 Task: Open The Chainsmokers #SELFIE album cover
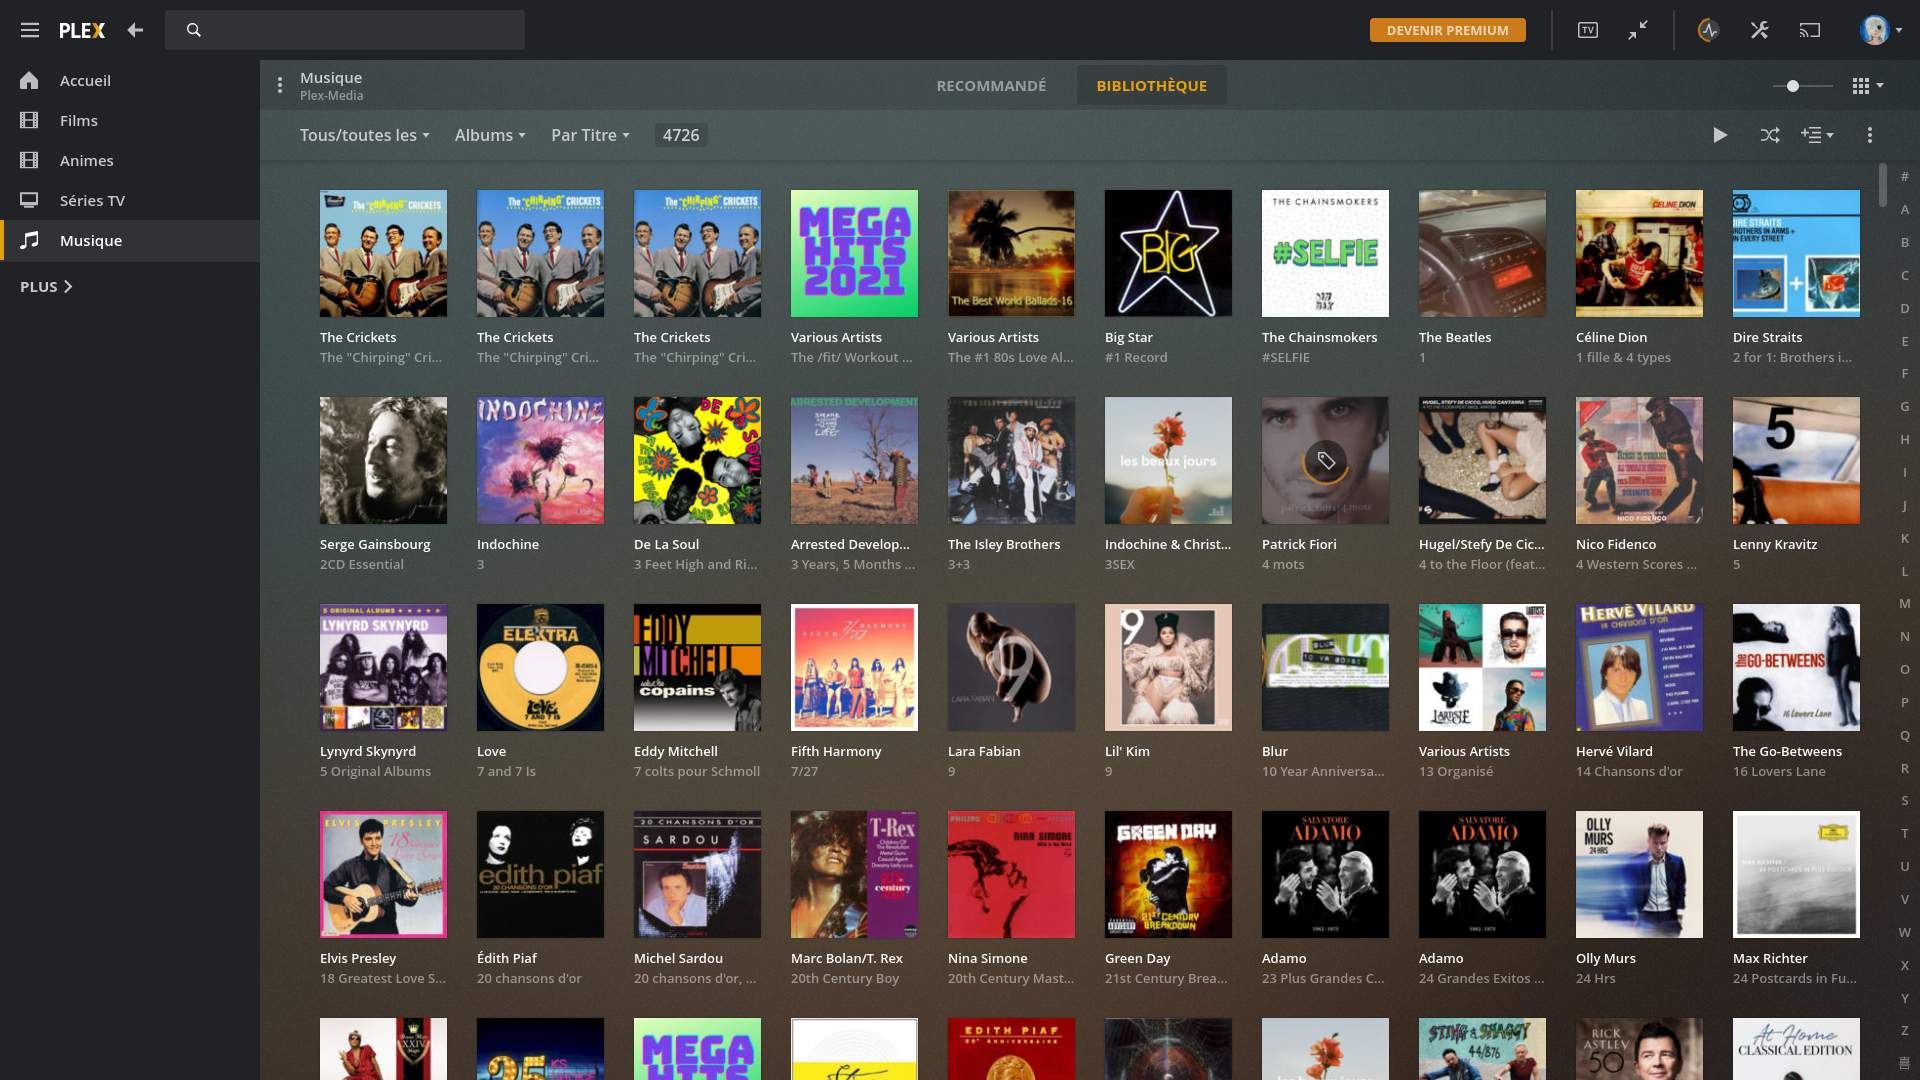[x=1325, y=253]
